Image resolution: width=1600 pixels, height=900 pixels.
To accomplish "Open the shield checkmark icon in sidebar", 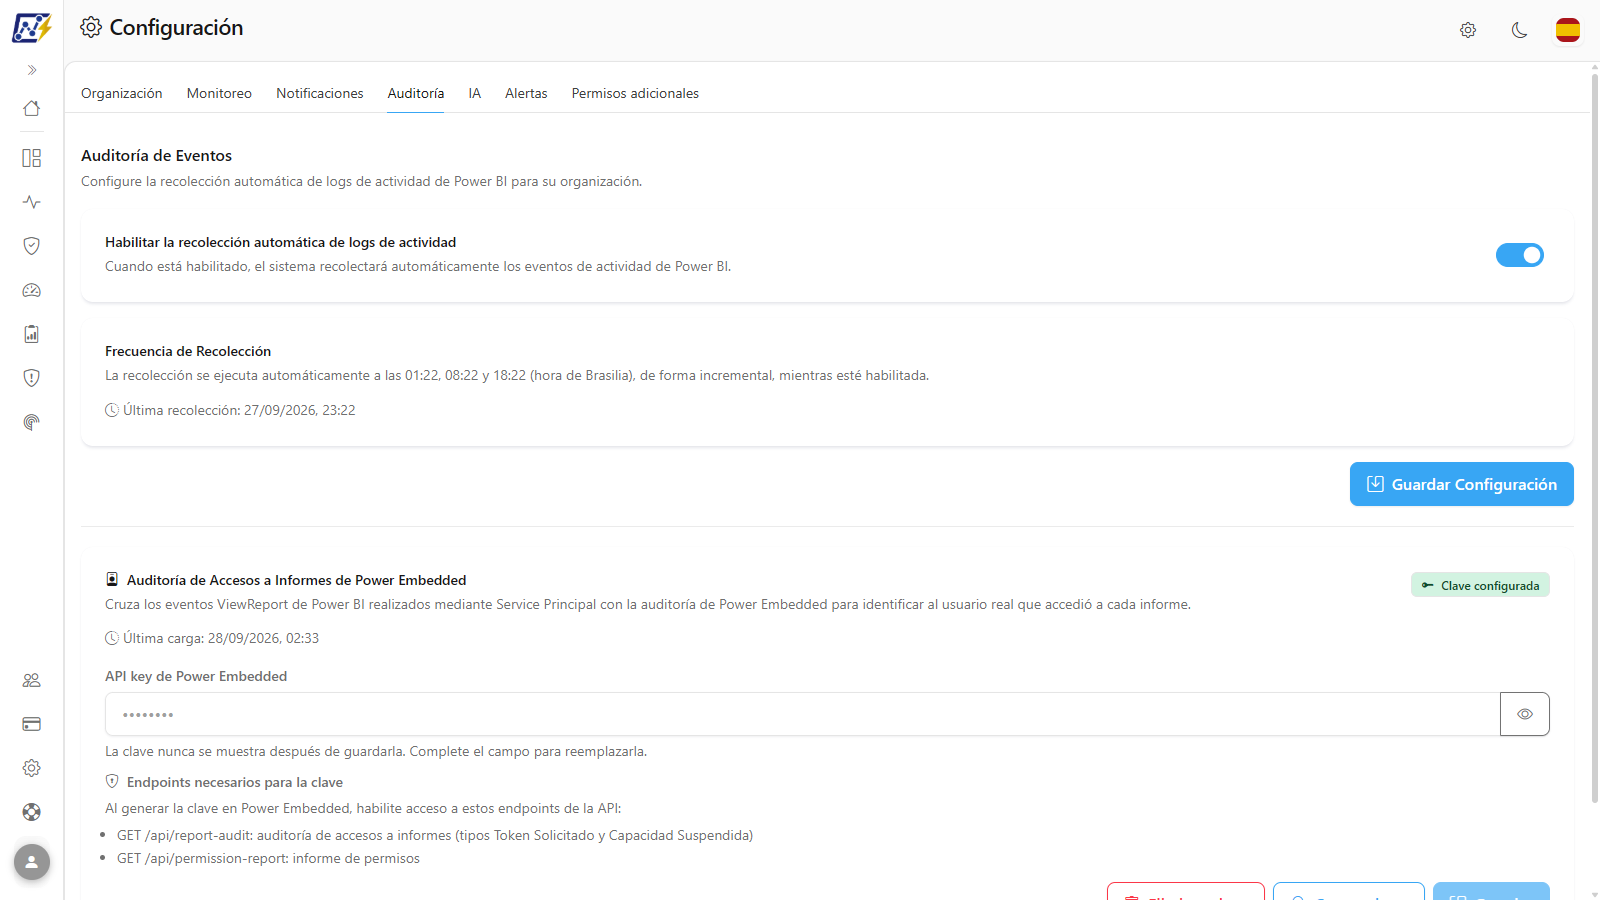I will [32, 246].
